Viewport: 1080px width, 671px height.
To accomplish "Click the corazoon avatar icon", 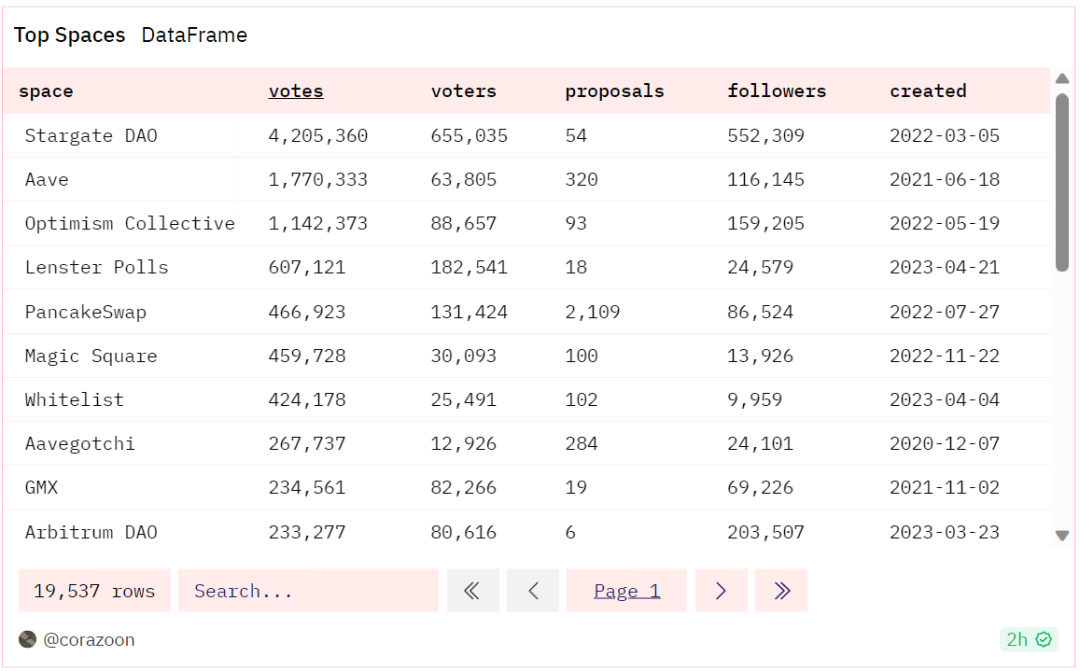I will click(28, 639).
